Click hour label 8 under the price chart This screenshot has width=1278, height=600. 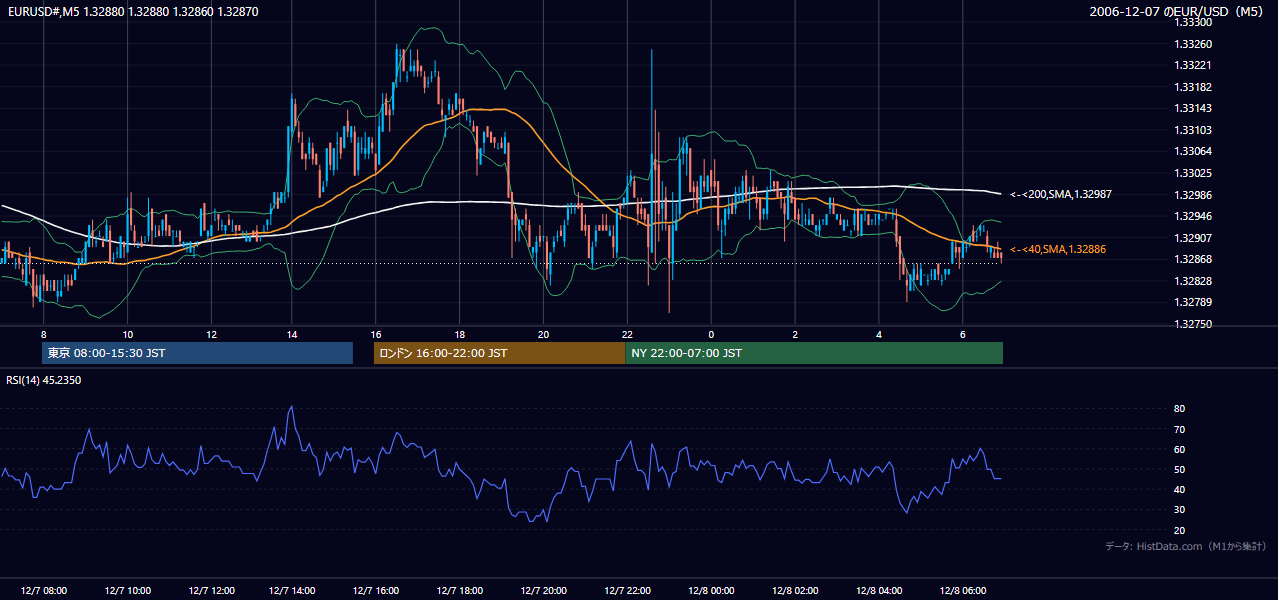tap(43, 334)
